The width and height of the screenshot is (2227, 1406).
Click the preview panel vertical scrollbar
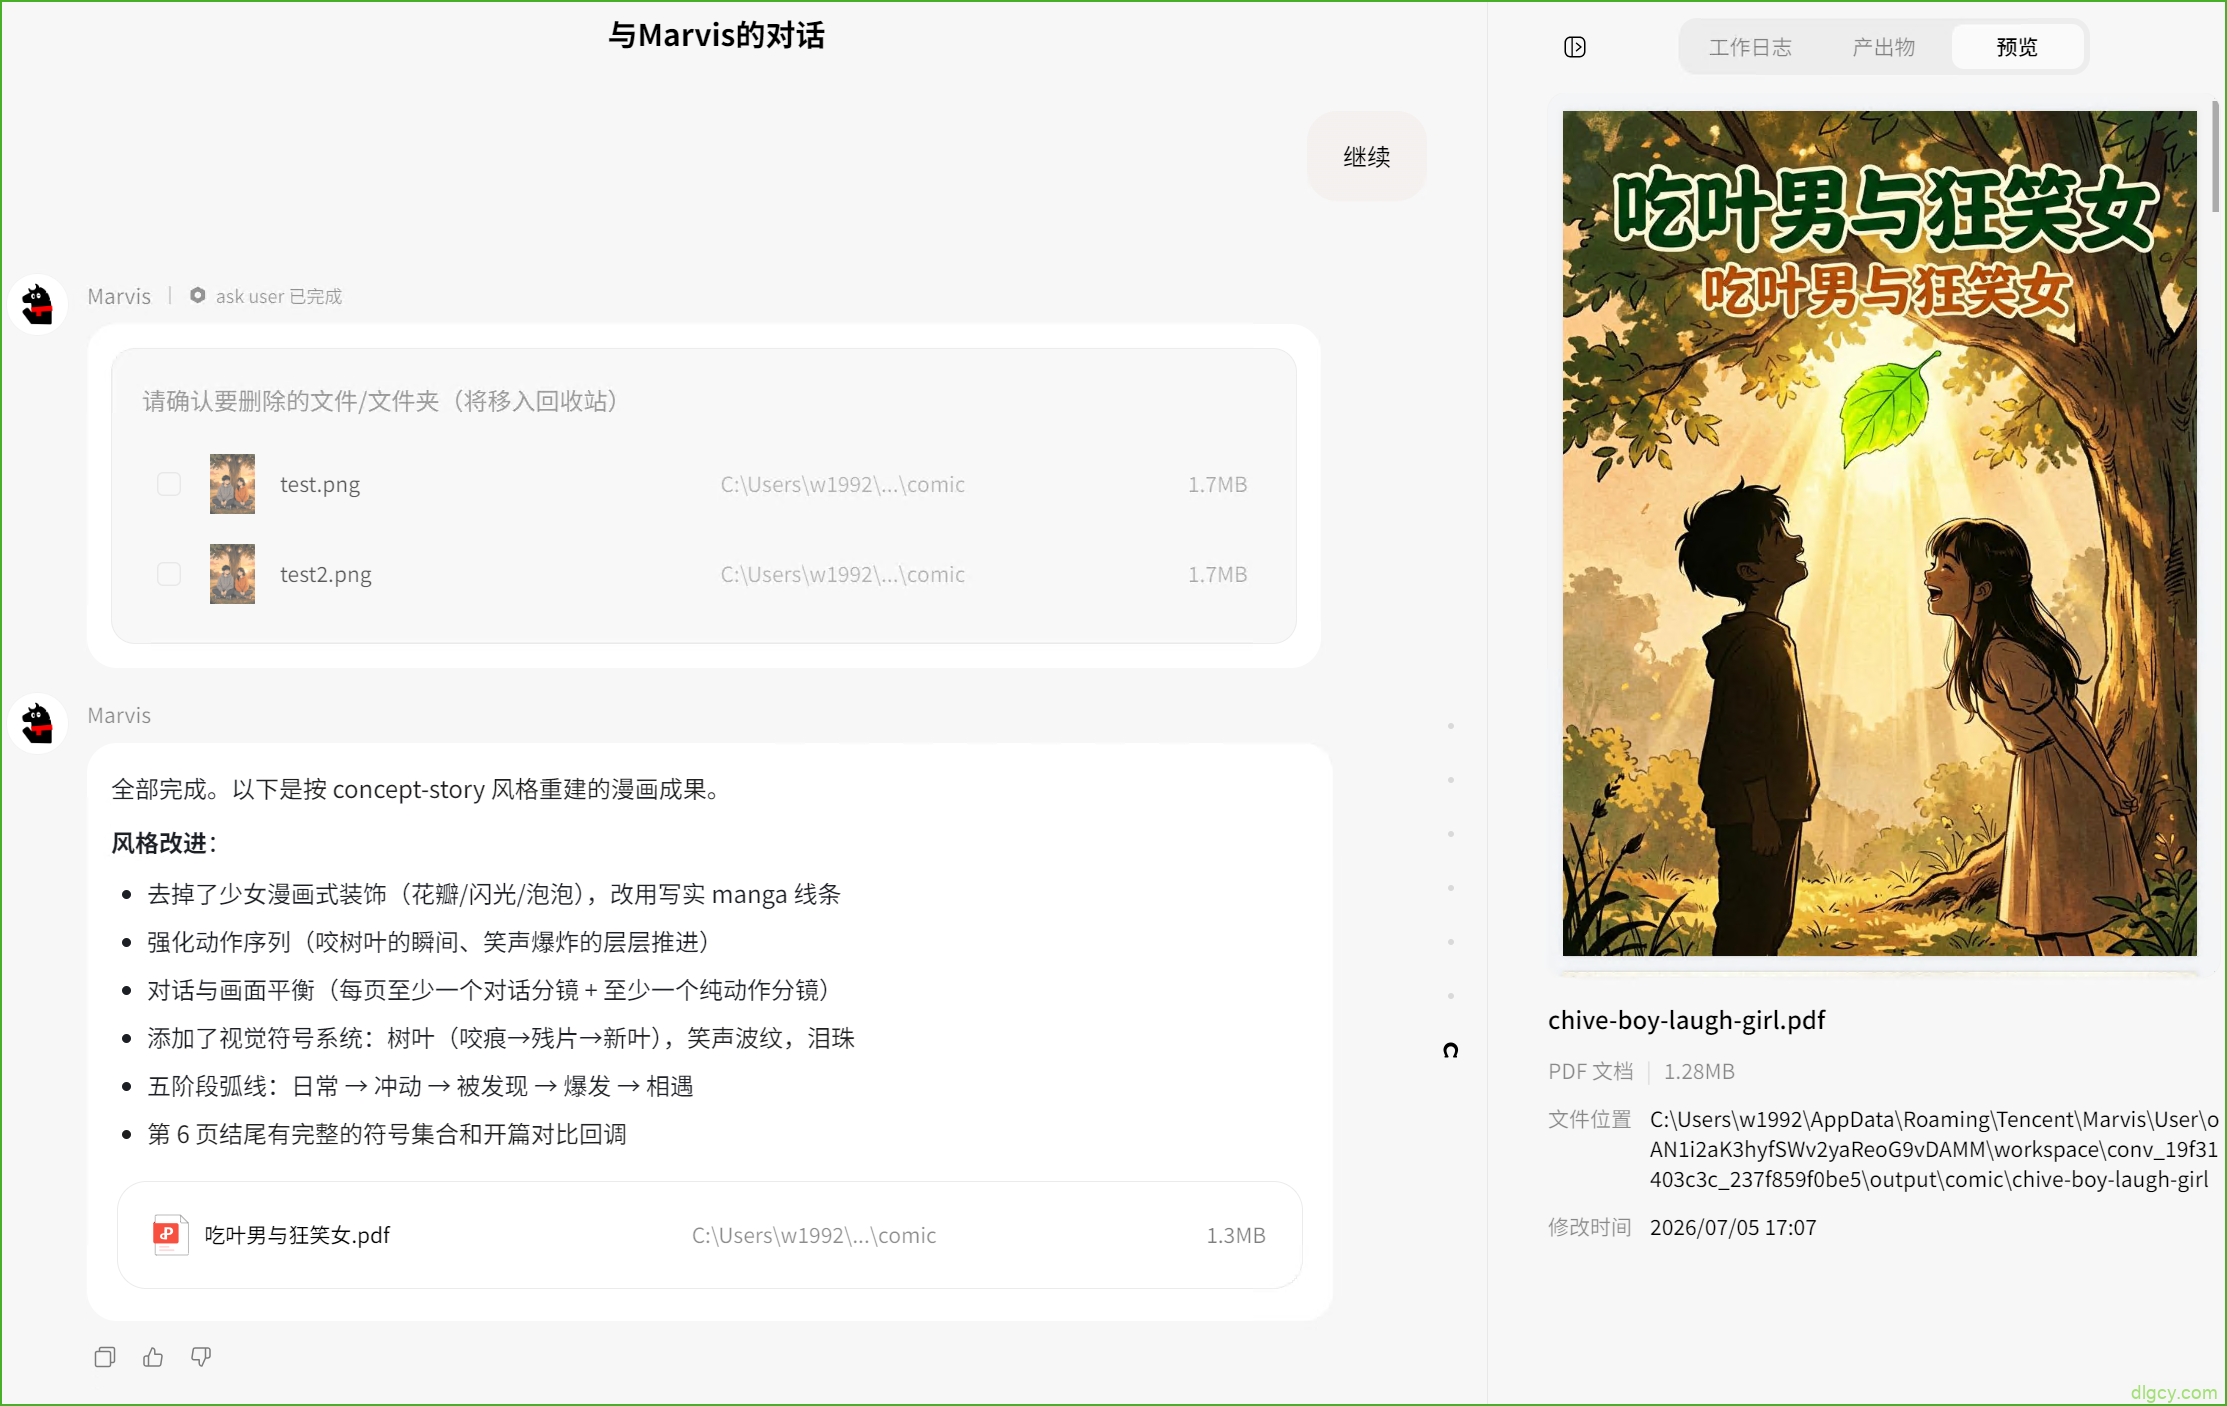pos(2216,157)
